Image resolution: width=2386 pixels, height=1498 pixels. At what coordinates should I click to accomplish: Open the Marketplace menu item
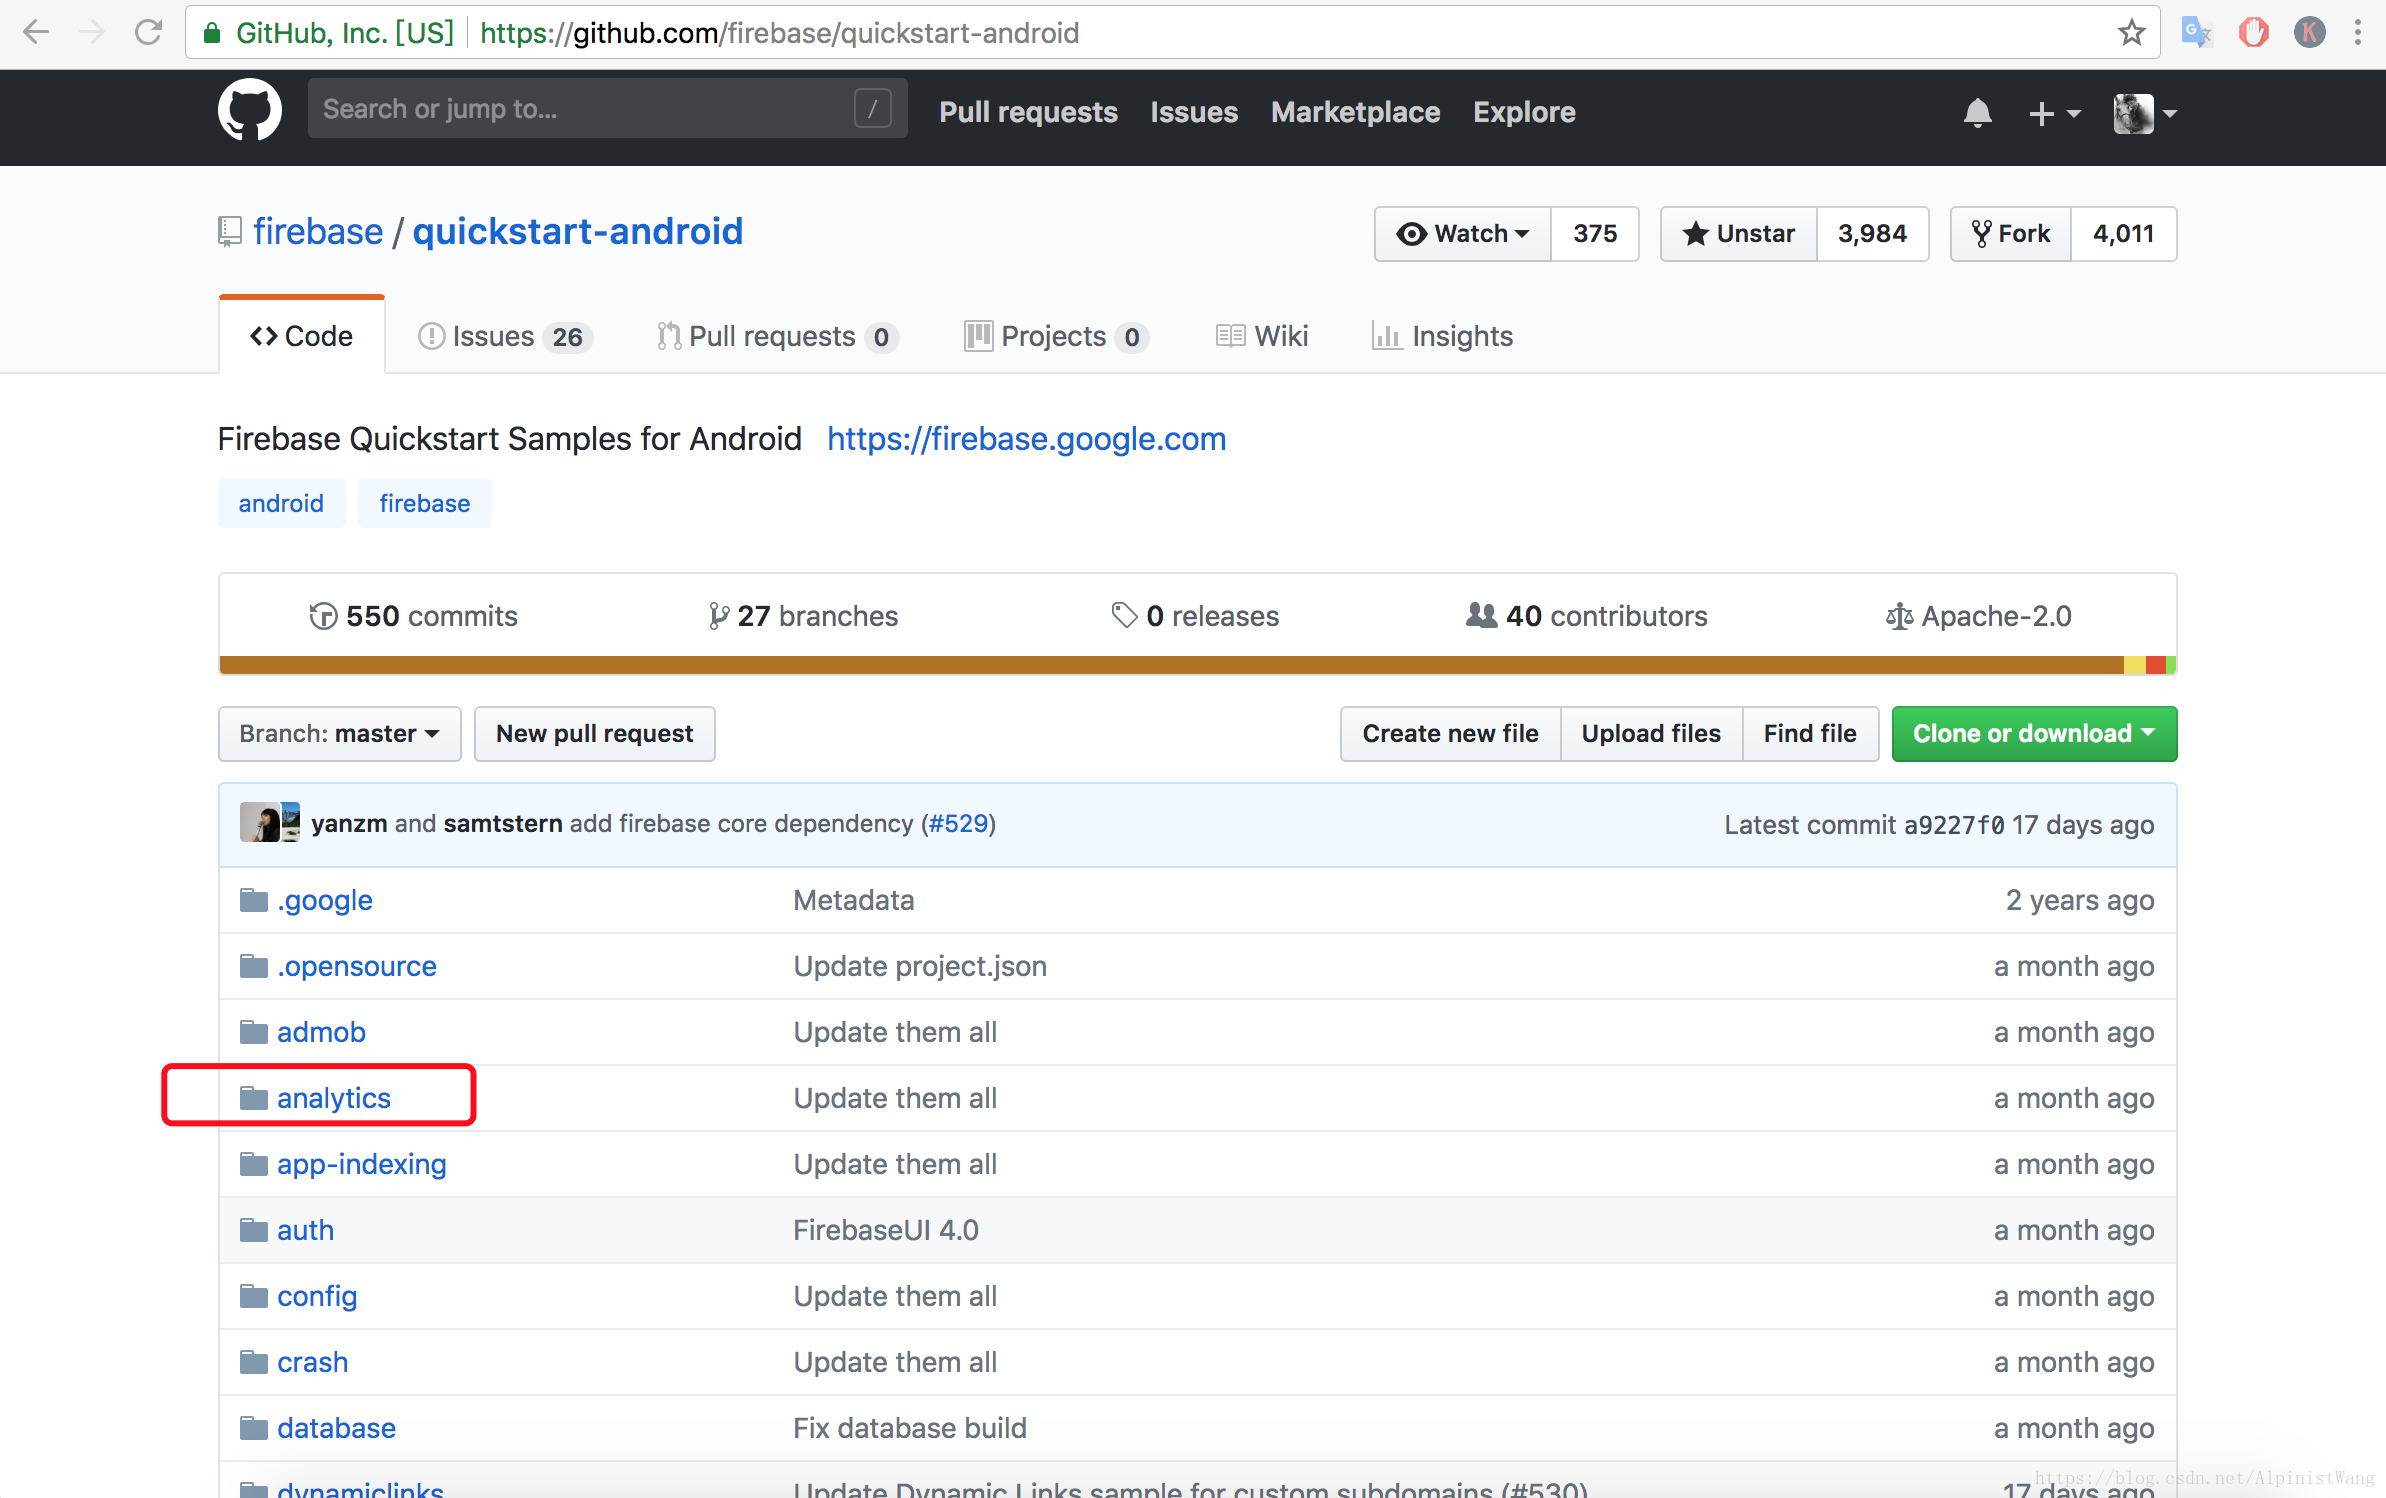point(1355,112)
